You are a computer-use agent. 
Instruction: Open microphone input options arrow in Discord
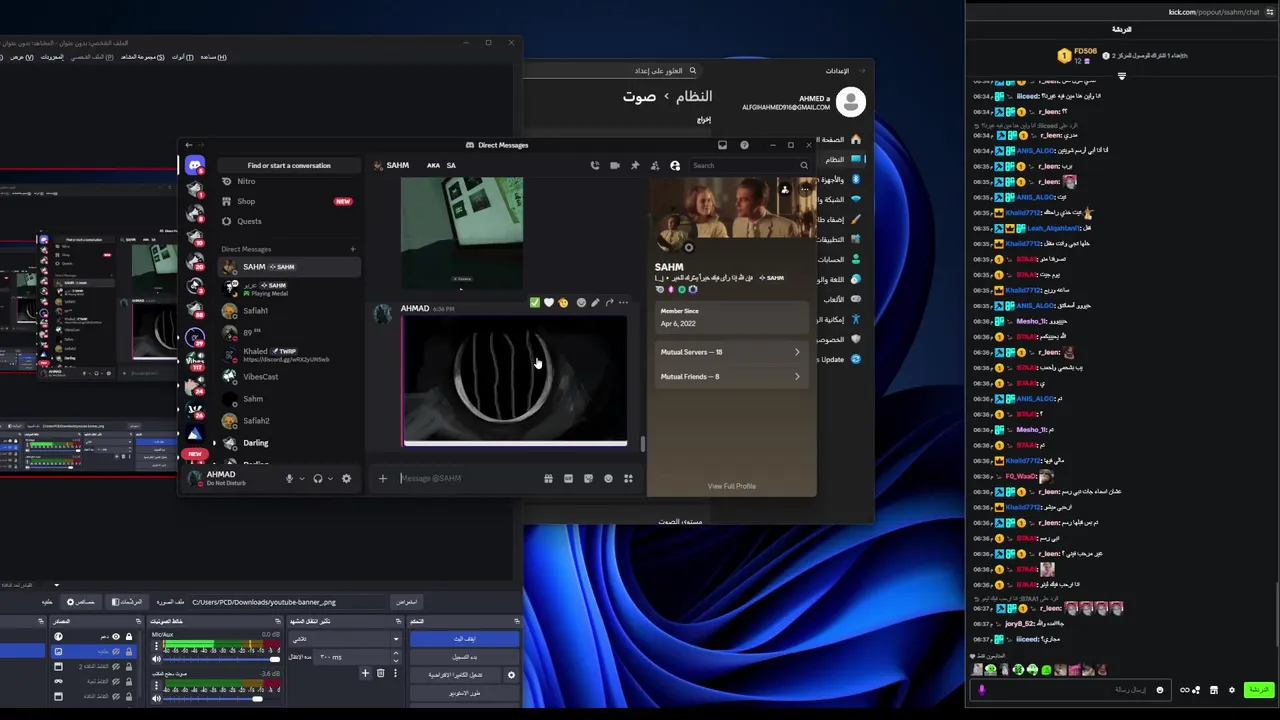point(302,478)
